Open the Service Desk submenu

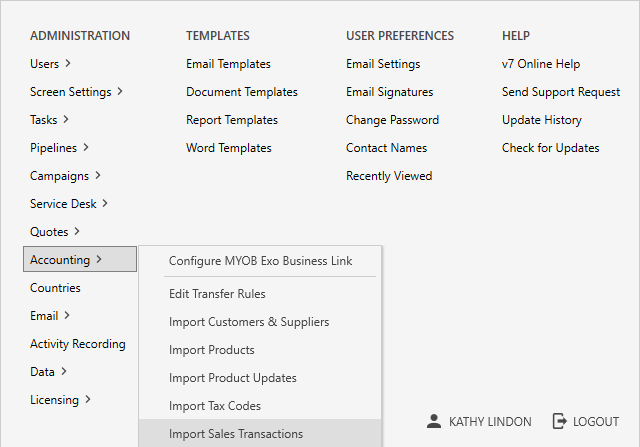(x=69, y=204)
